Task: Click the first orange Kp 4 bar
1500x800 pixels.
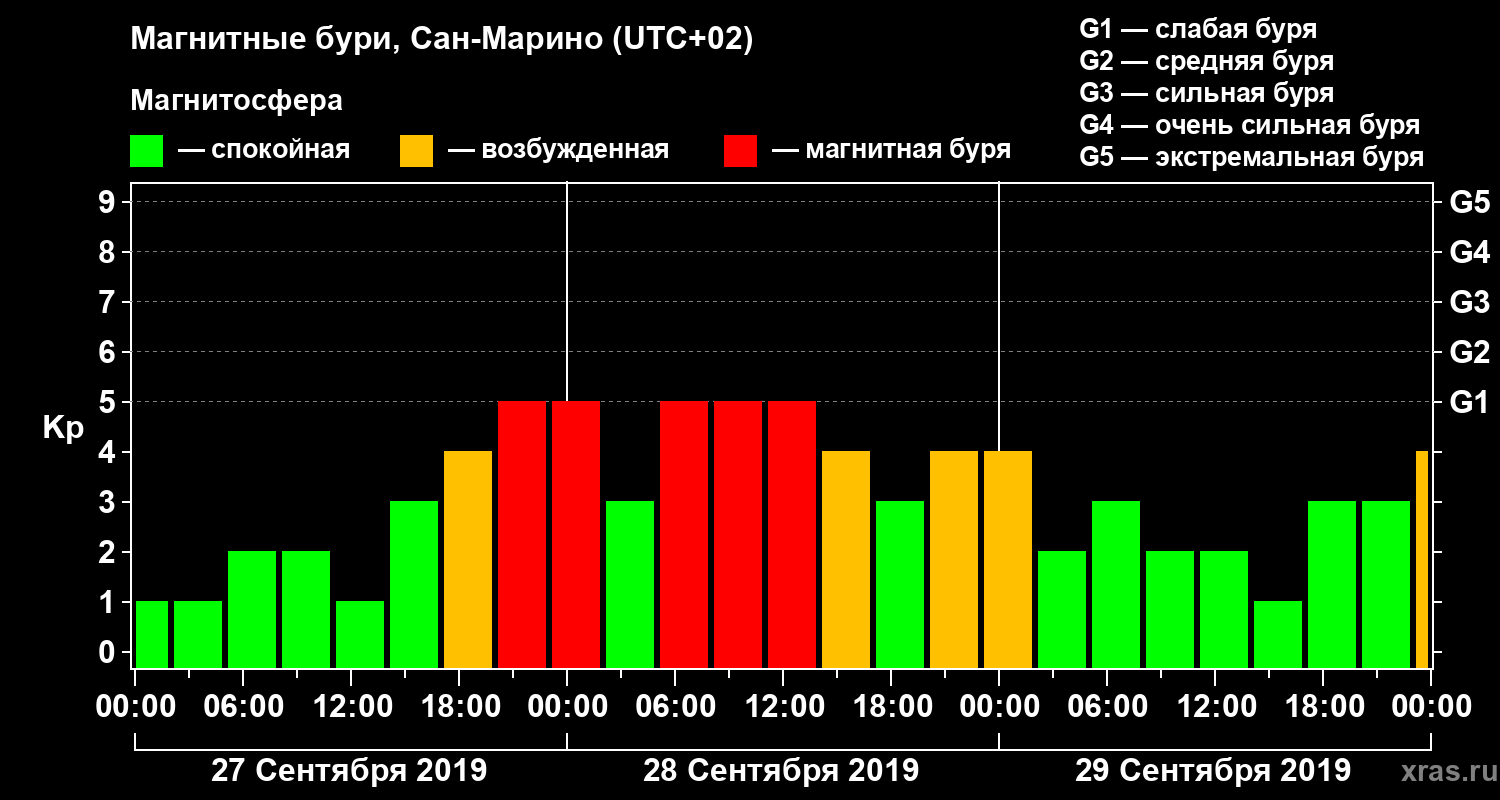Action: tap(468, 560)
